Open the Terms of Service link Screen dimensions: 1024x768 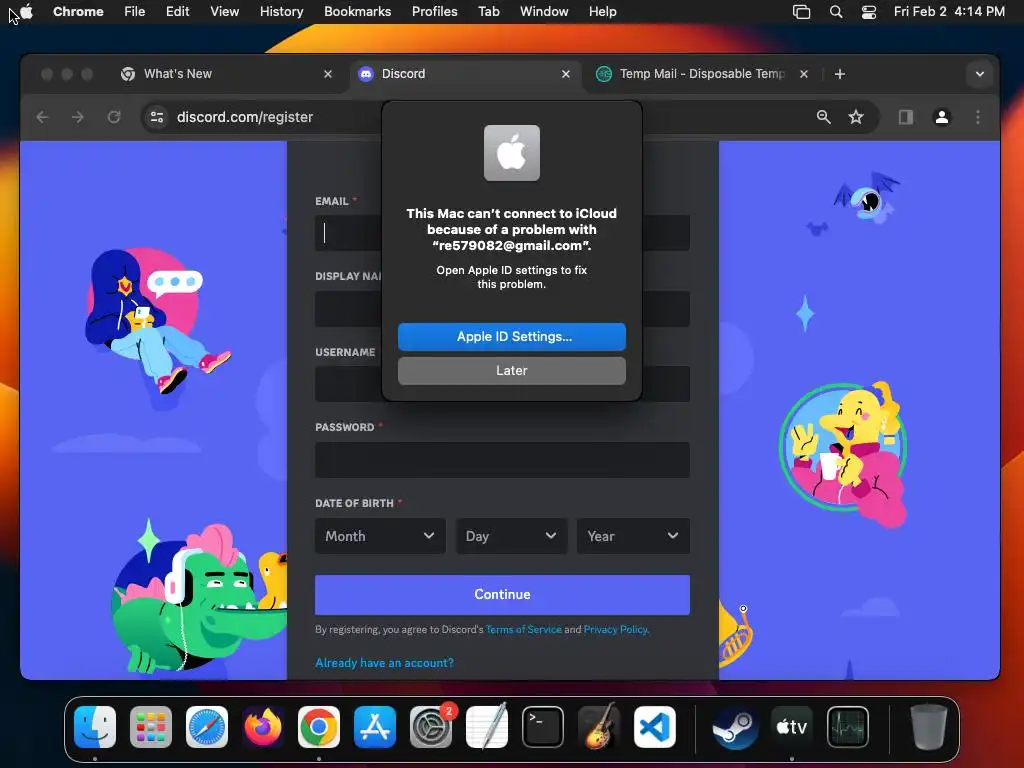click(x=524, y=630)
